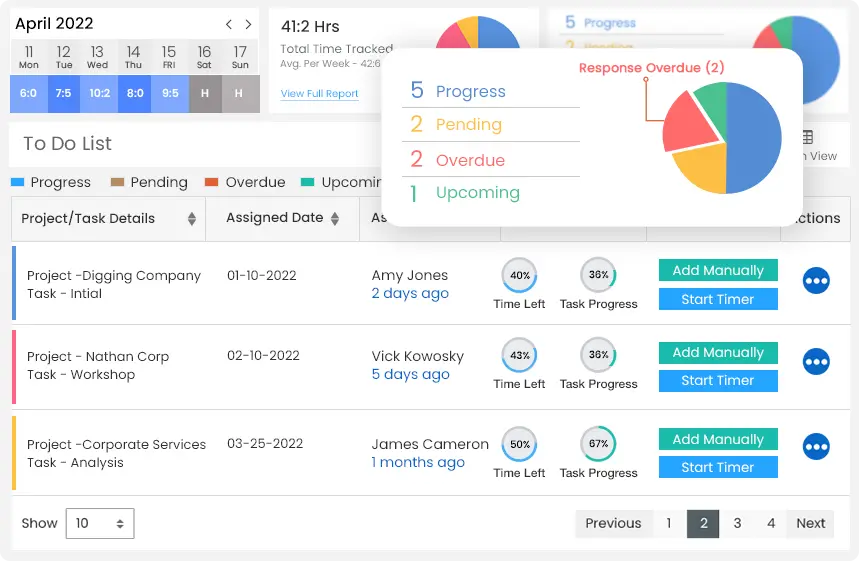Open three-dot menu for Corporate Services task
This screenshot has height=561, width=859.
pos(816,447)
